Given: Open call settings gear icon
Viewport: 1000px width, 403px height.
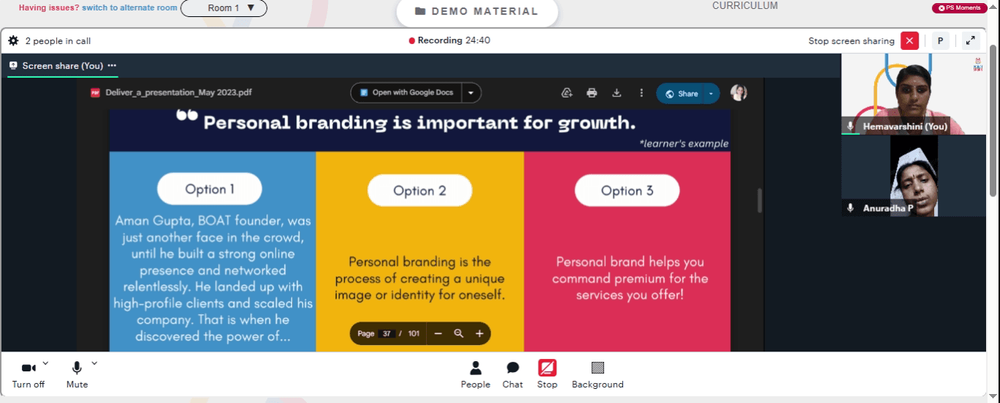Looking at the screenshot, I should (13, 41).
